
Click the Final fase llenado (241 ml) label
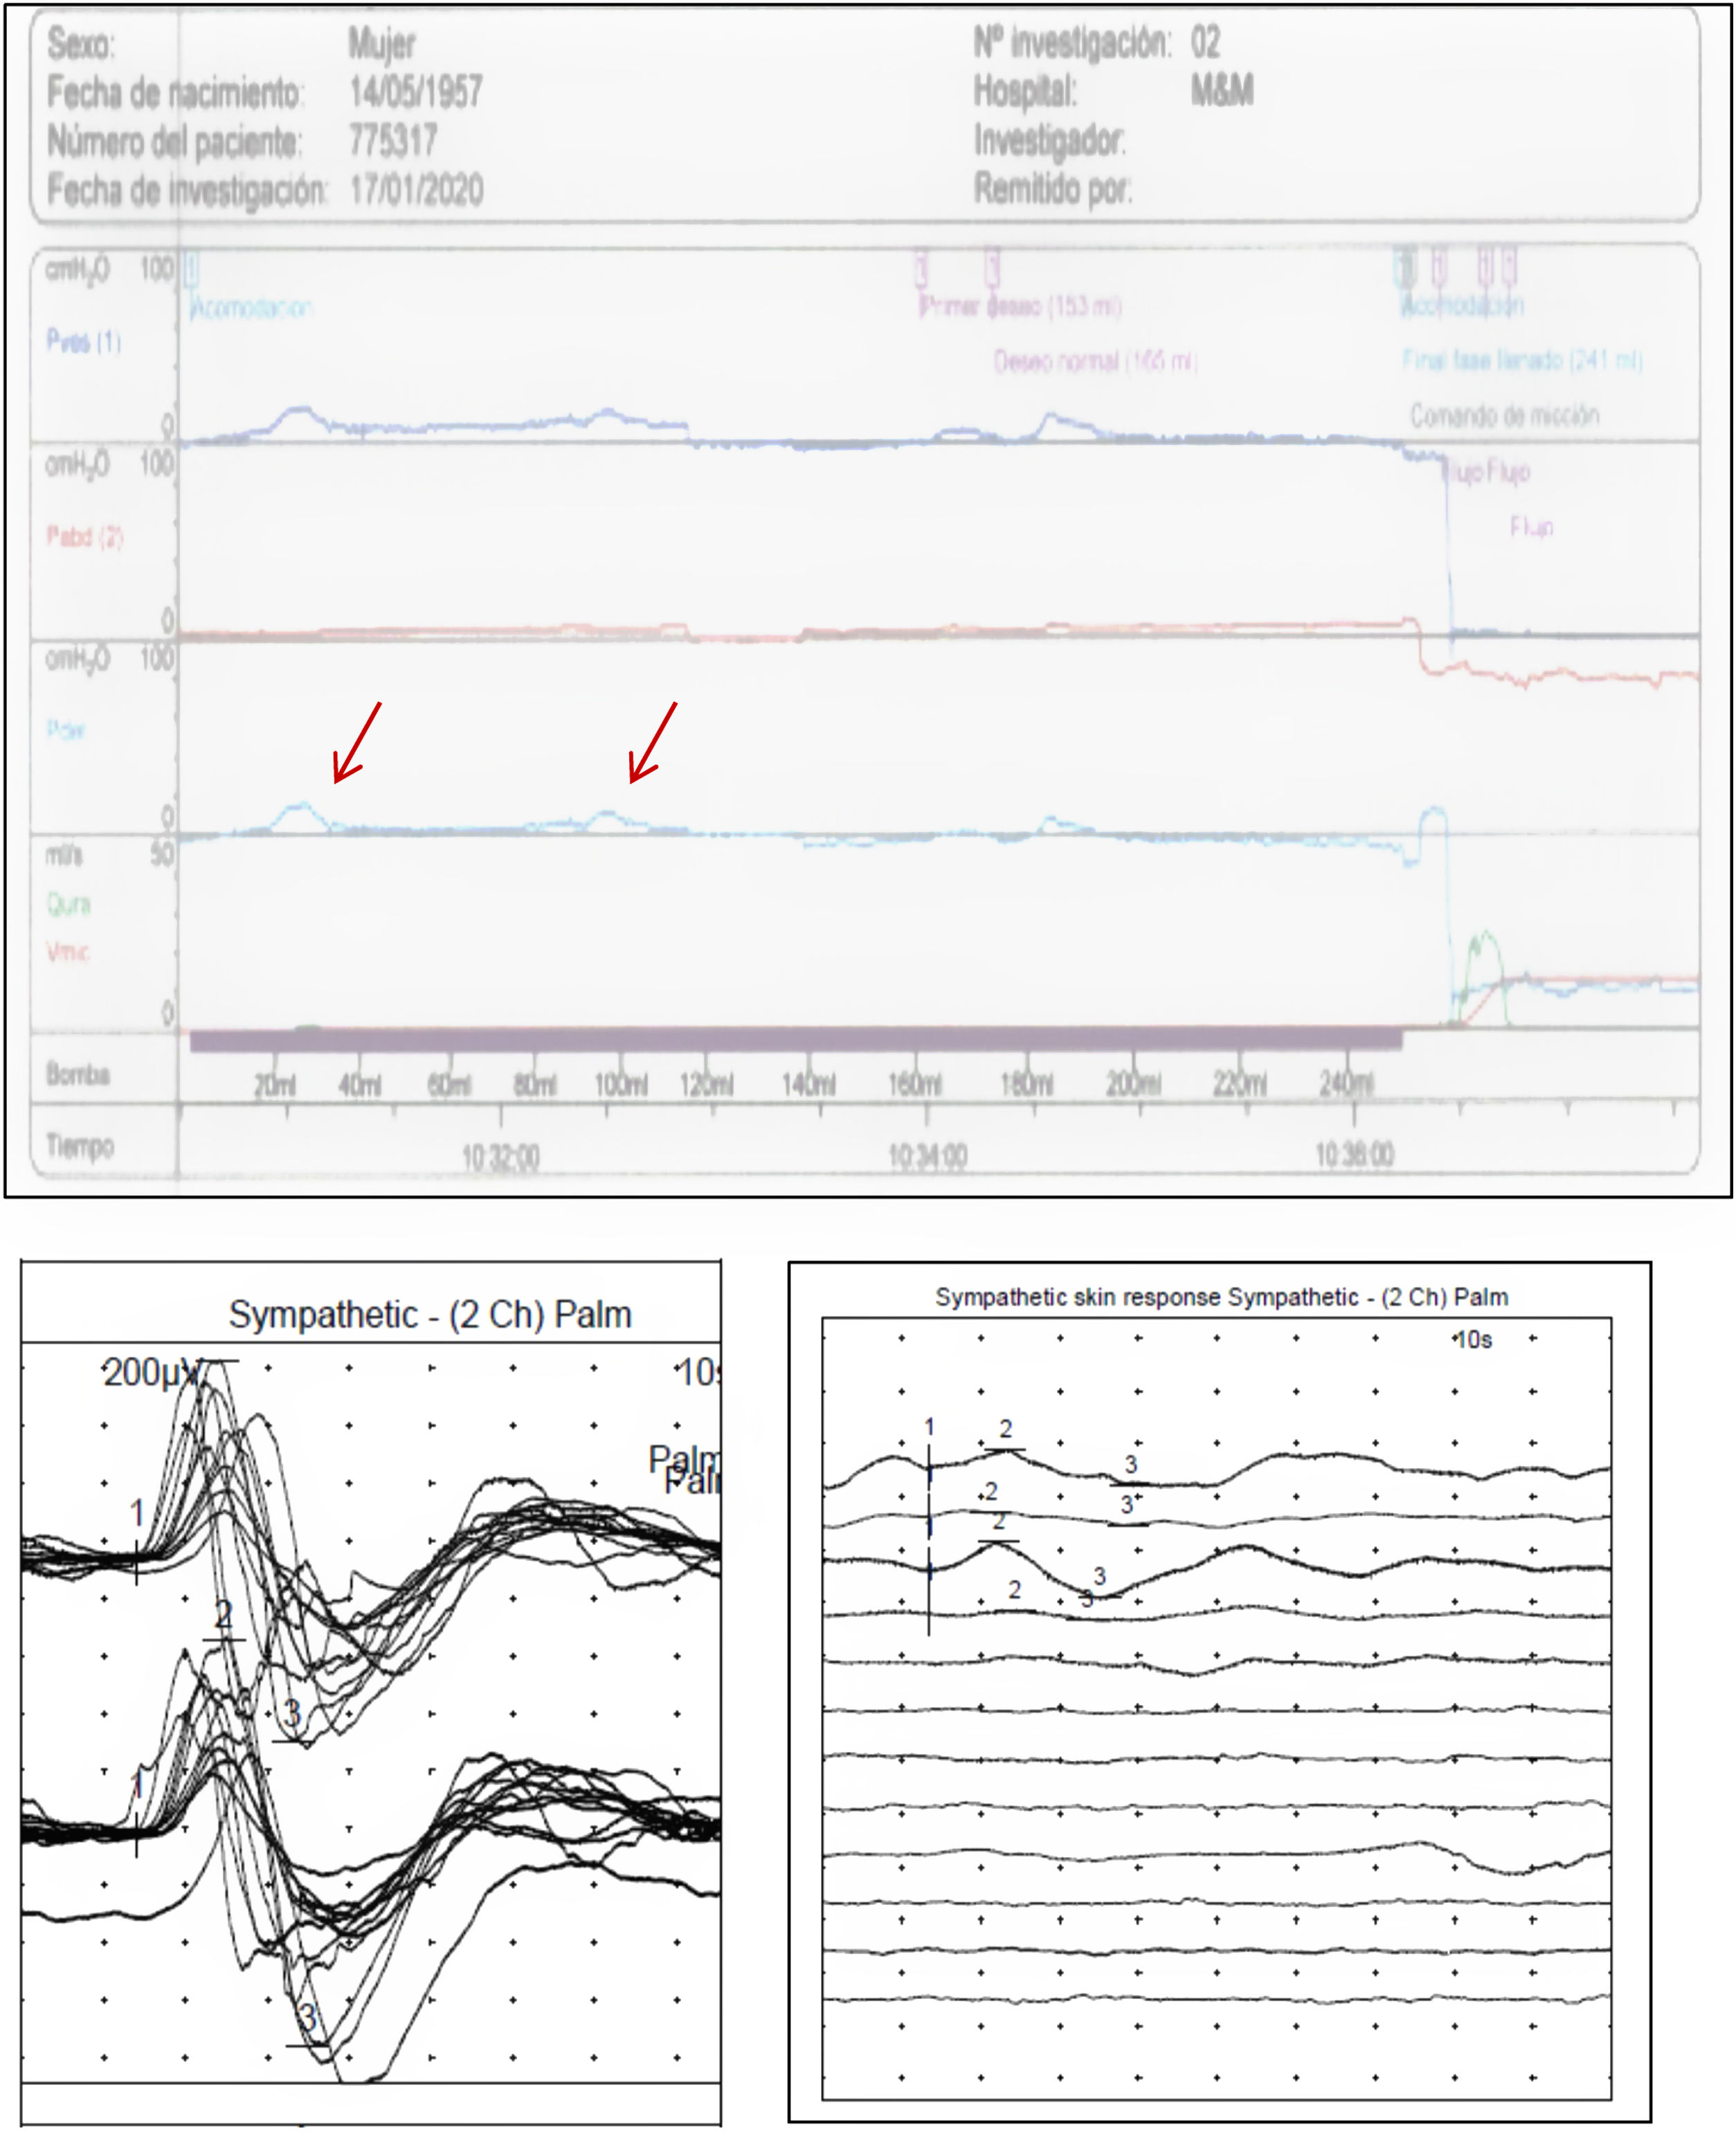1521,360
